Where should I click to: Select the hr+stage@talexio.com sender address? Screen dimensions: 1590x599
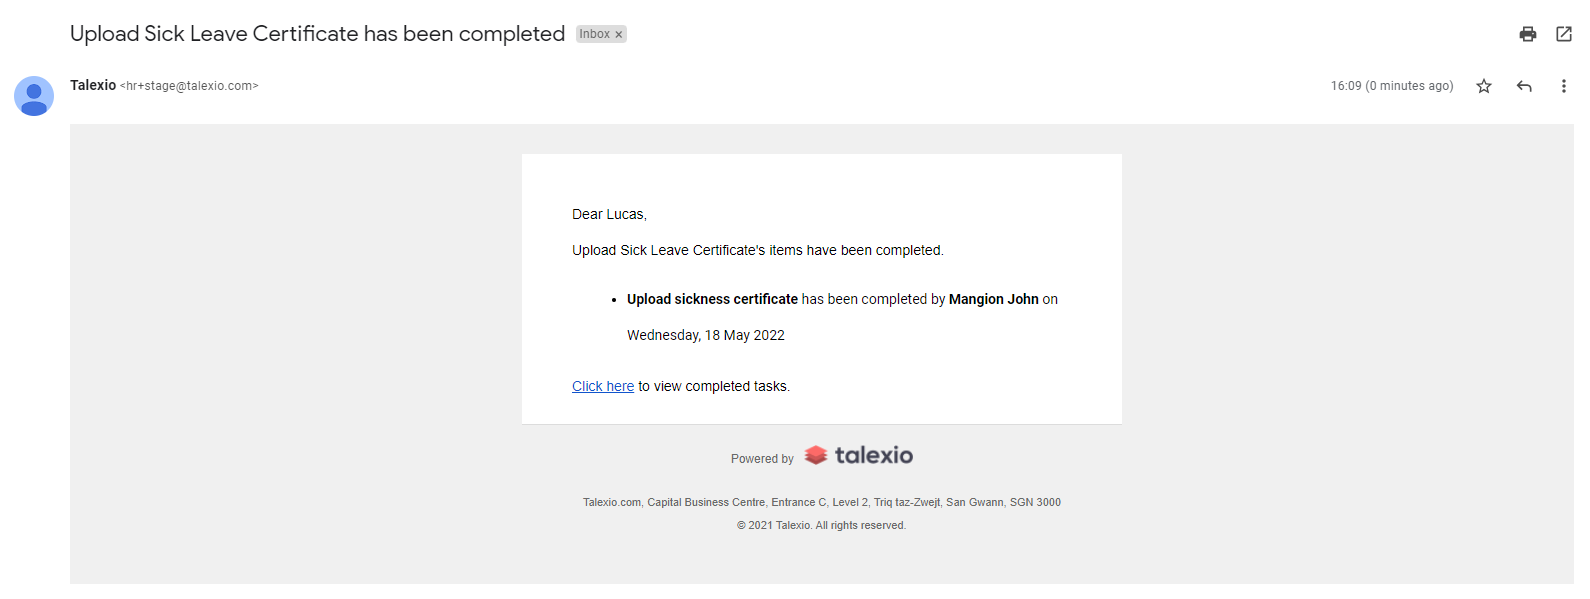point(189,86)
